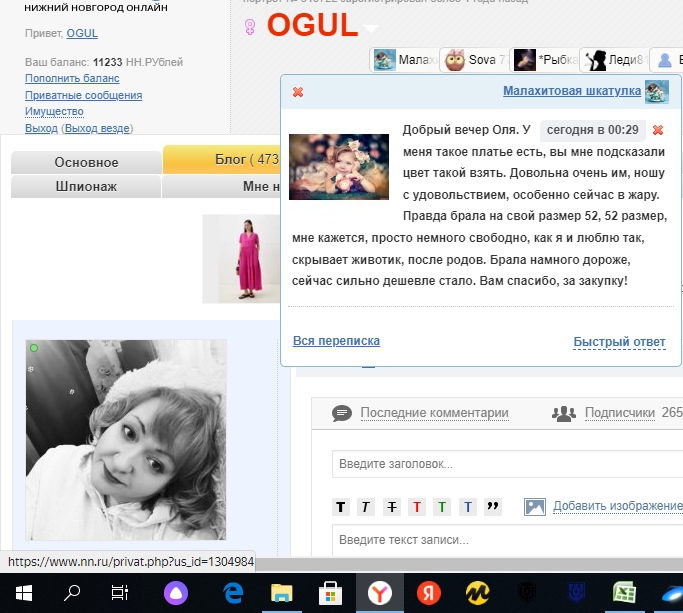Toggle bold text formatting
Viewport: 683px width, 613px height.
tap(341, 507)
